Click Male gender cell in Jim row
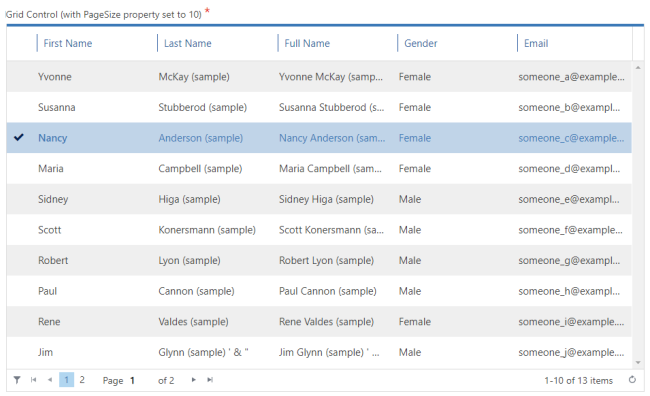This screenshot has width=650, height=396. 410,352
